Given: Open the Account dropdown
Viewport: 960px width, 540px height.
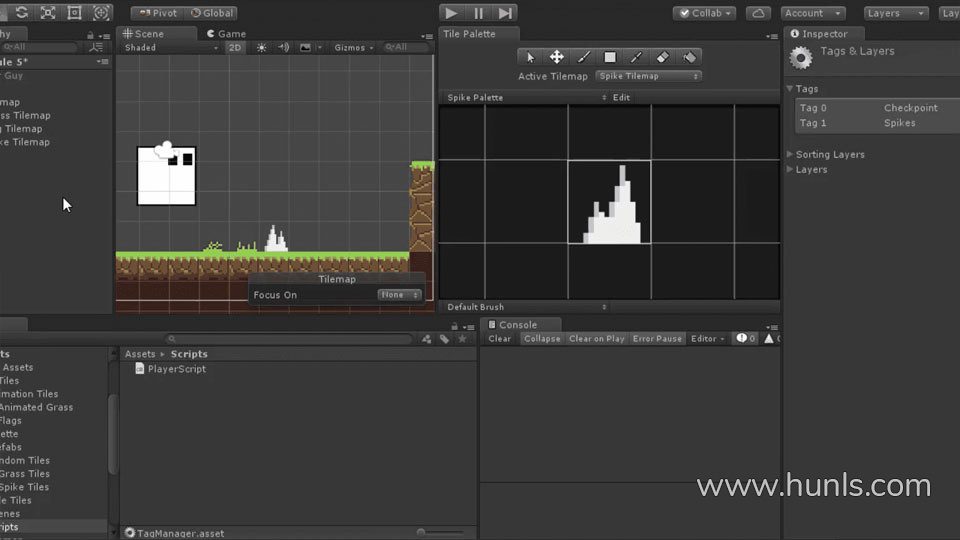Looking at the screenshot, I should (x=812, y=13).
